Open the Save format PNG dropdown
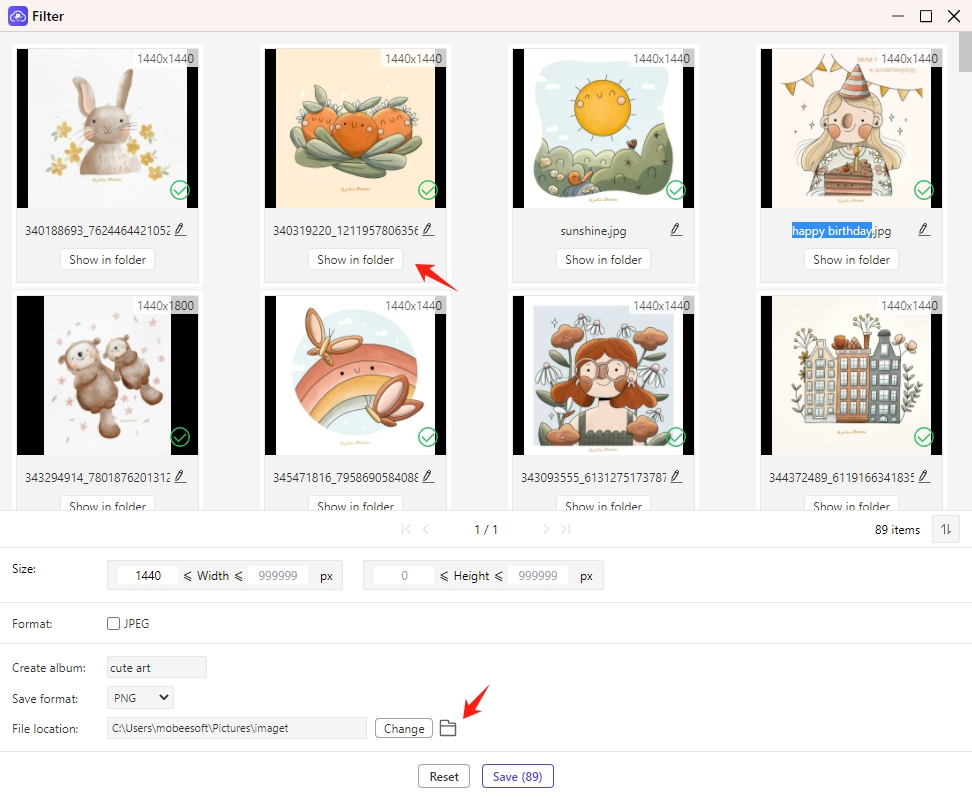 pos(141,697)
